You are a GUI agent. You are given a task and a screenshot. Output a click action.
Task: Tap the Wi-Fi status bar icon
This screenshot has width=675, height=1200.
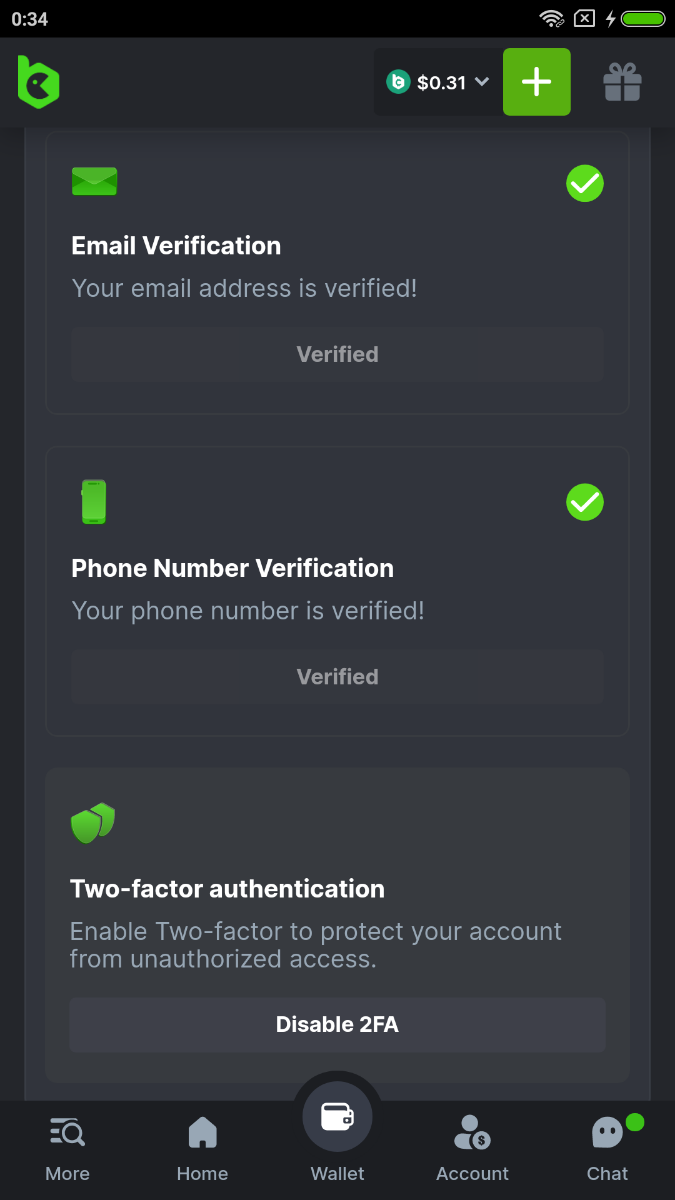tap(551, 18)
